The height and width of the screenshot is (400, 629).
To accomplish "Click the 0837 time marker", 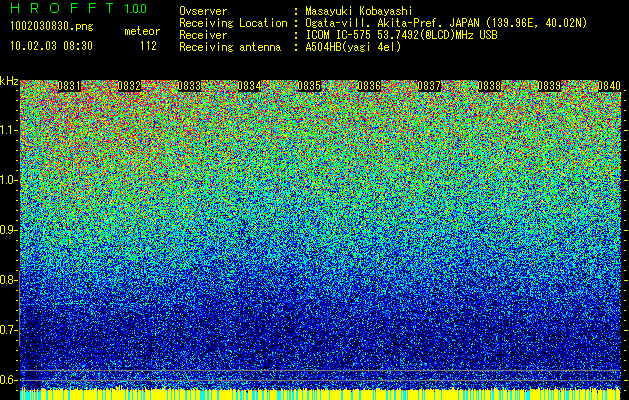I will coord(429,86).
